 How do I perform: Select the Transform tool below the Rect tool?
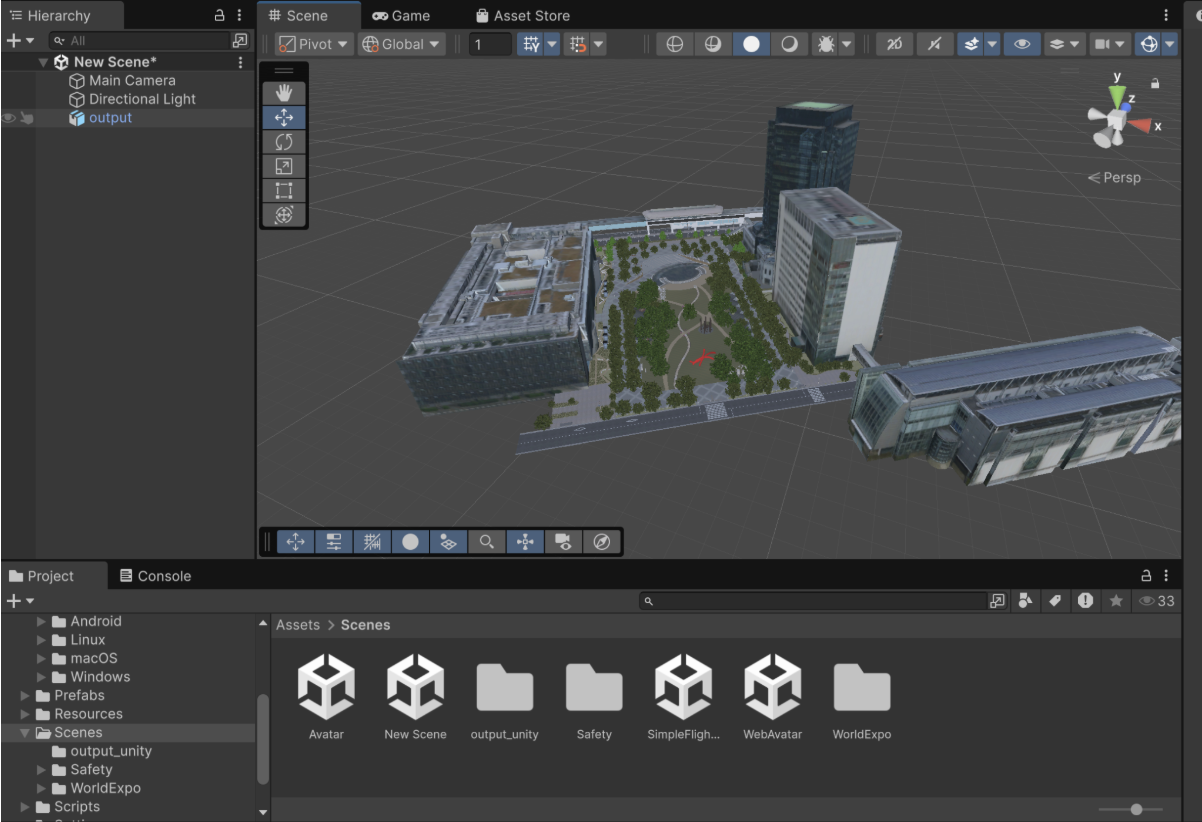coord(284,216)
